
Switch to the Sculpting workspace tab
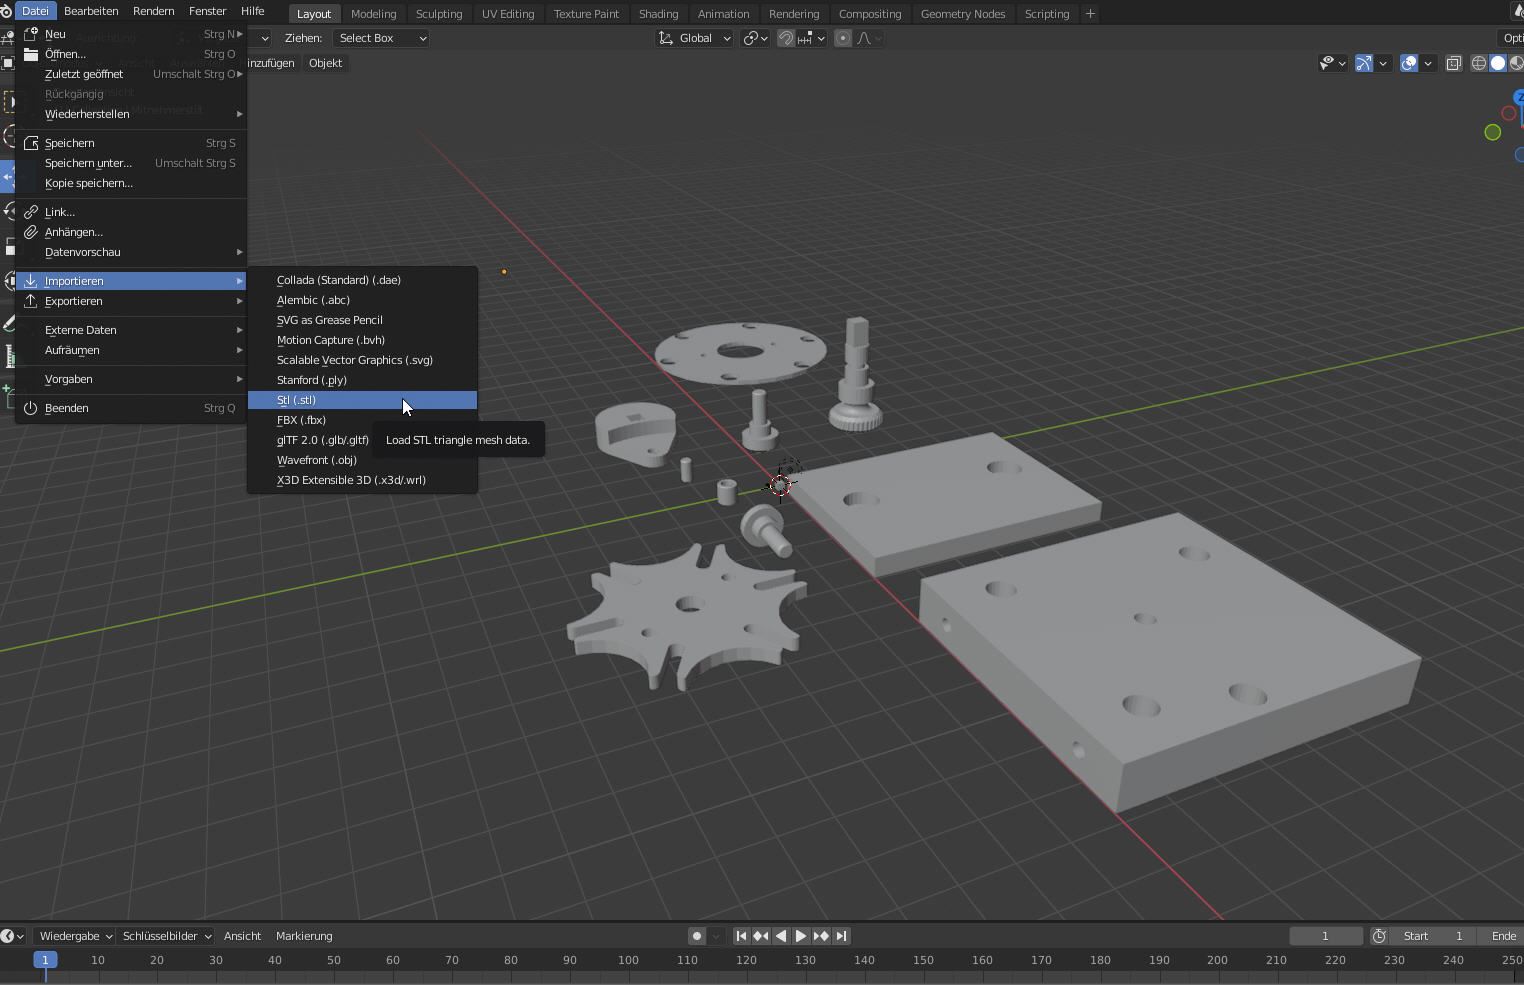(439, 14)
